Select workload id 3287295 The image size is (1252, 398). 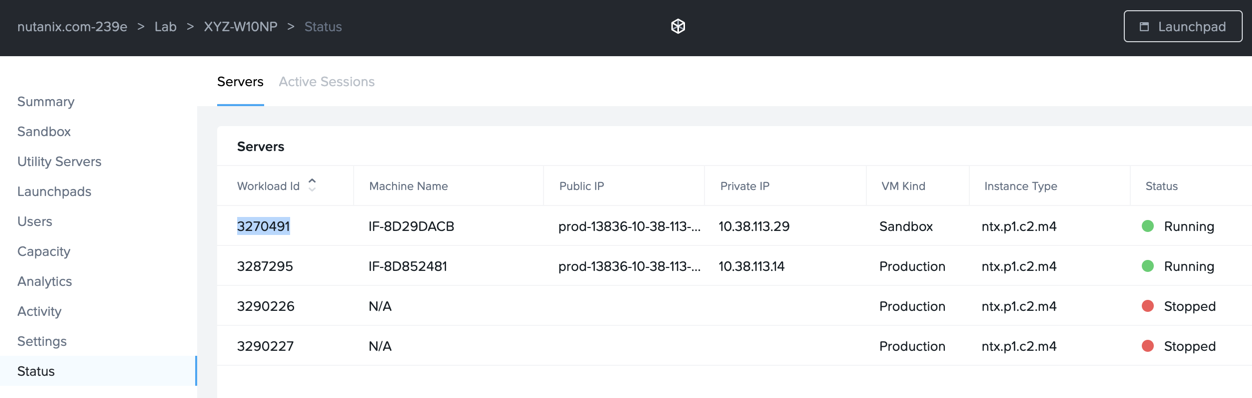click(x=265, y=266)
